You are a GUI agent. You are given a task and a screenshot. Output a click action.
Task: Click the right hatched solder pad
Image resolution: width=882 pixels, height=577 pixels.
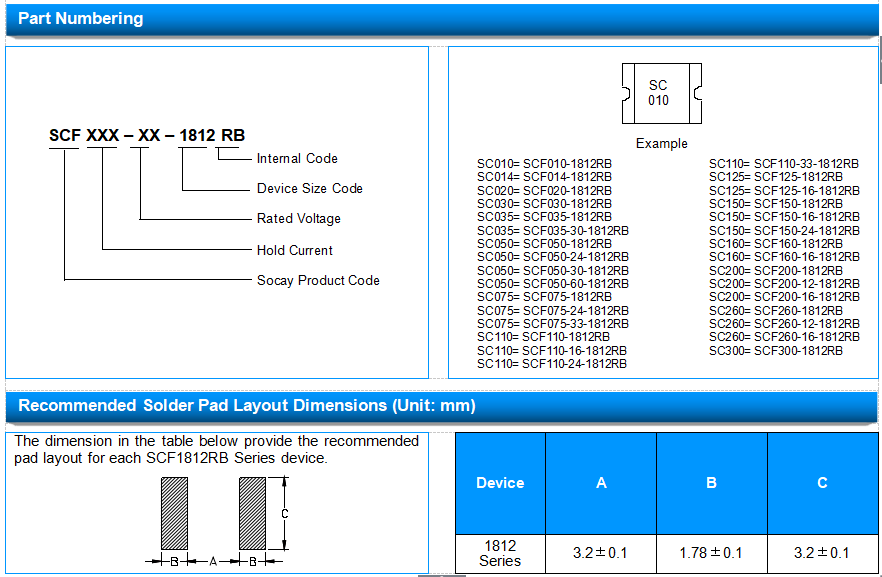[x=253, y=513]
